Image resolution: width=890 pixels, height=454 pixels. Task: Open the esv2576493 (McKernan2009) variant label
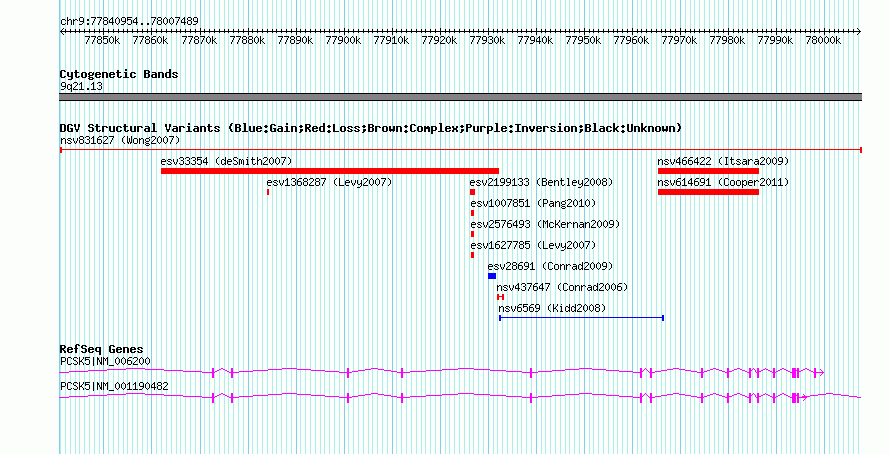tap(545, 224)
